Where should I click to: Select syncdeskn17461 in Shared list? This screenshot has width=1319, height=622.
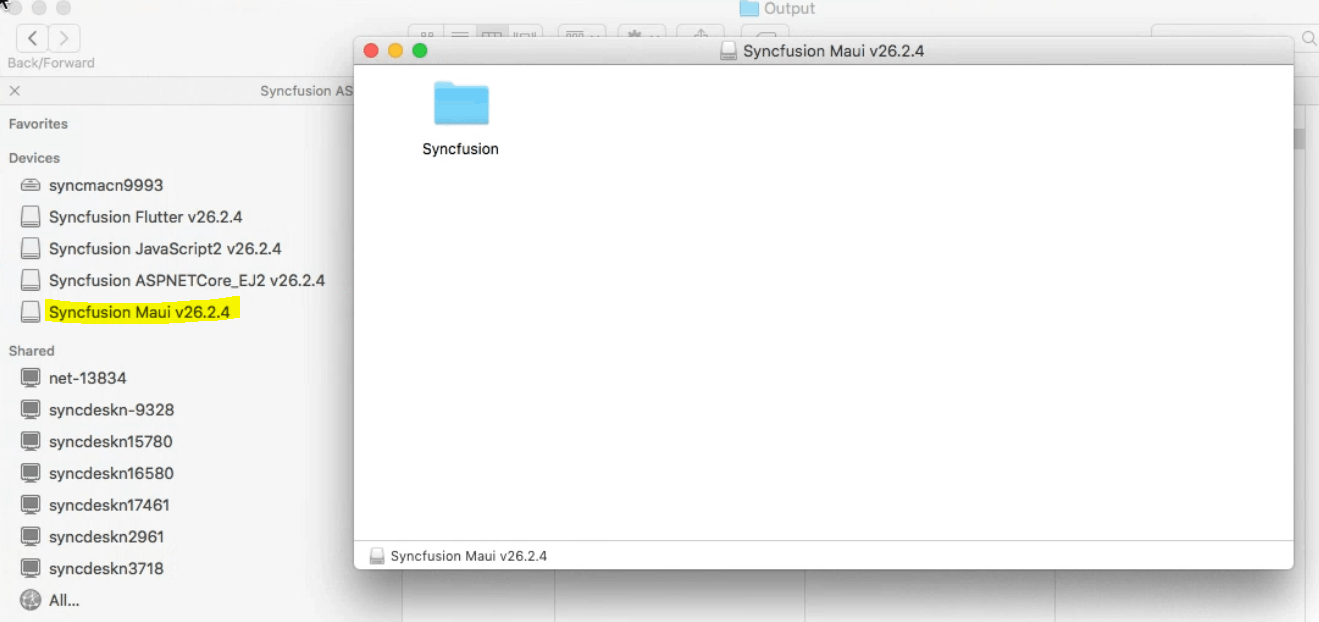click(109, 505)
